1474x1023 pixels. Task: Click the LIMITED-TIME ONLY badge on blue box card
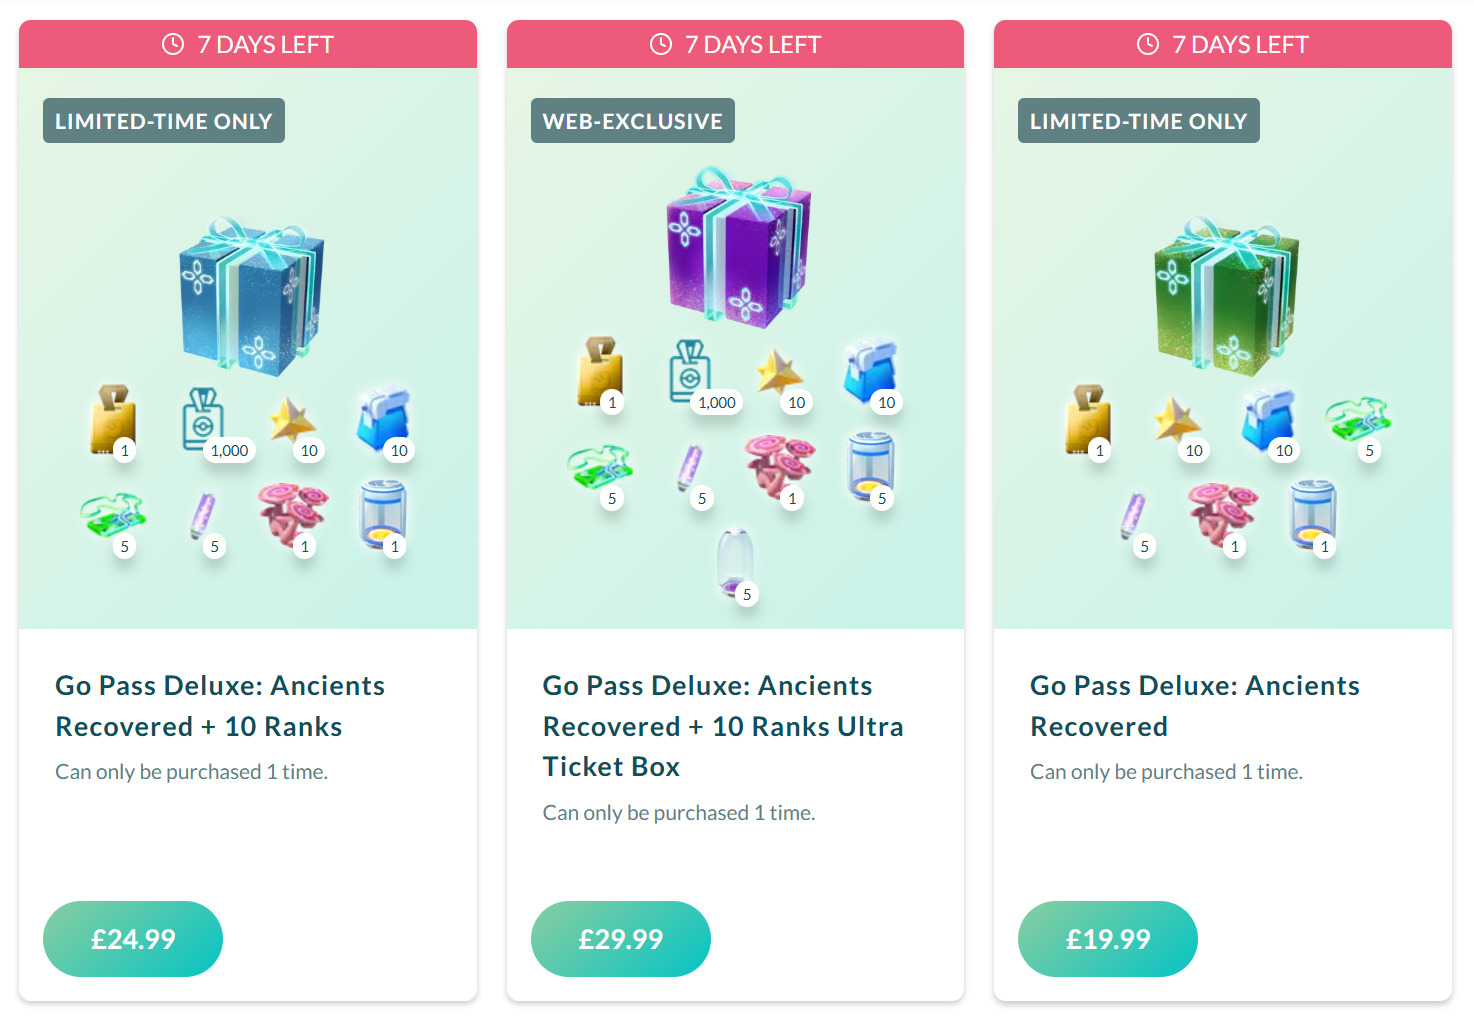pyautogui.click(x=163, y=121)
